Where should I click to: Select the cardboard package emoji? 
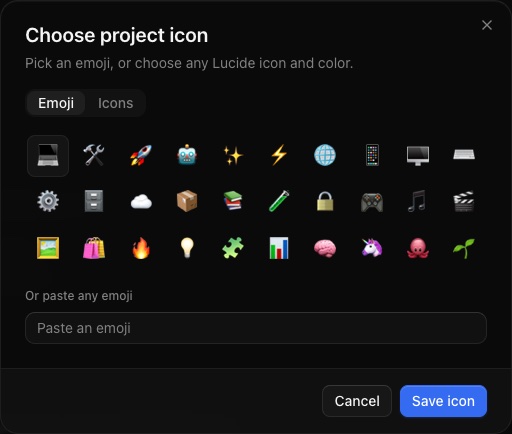coord(187,201)
